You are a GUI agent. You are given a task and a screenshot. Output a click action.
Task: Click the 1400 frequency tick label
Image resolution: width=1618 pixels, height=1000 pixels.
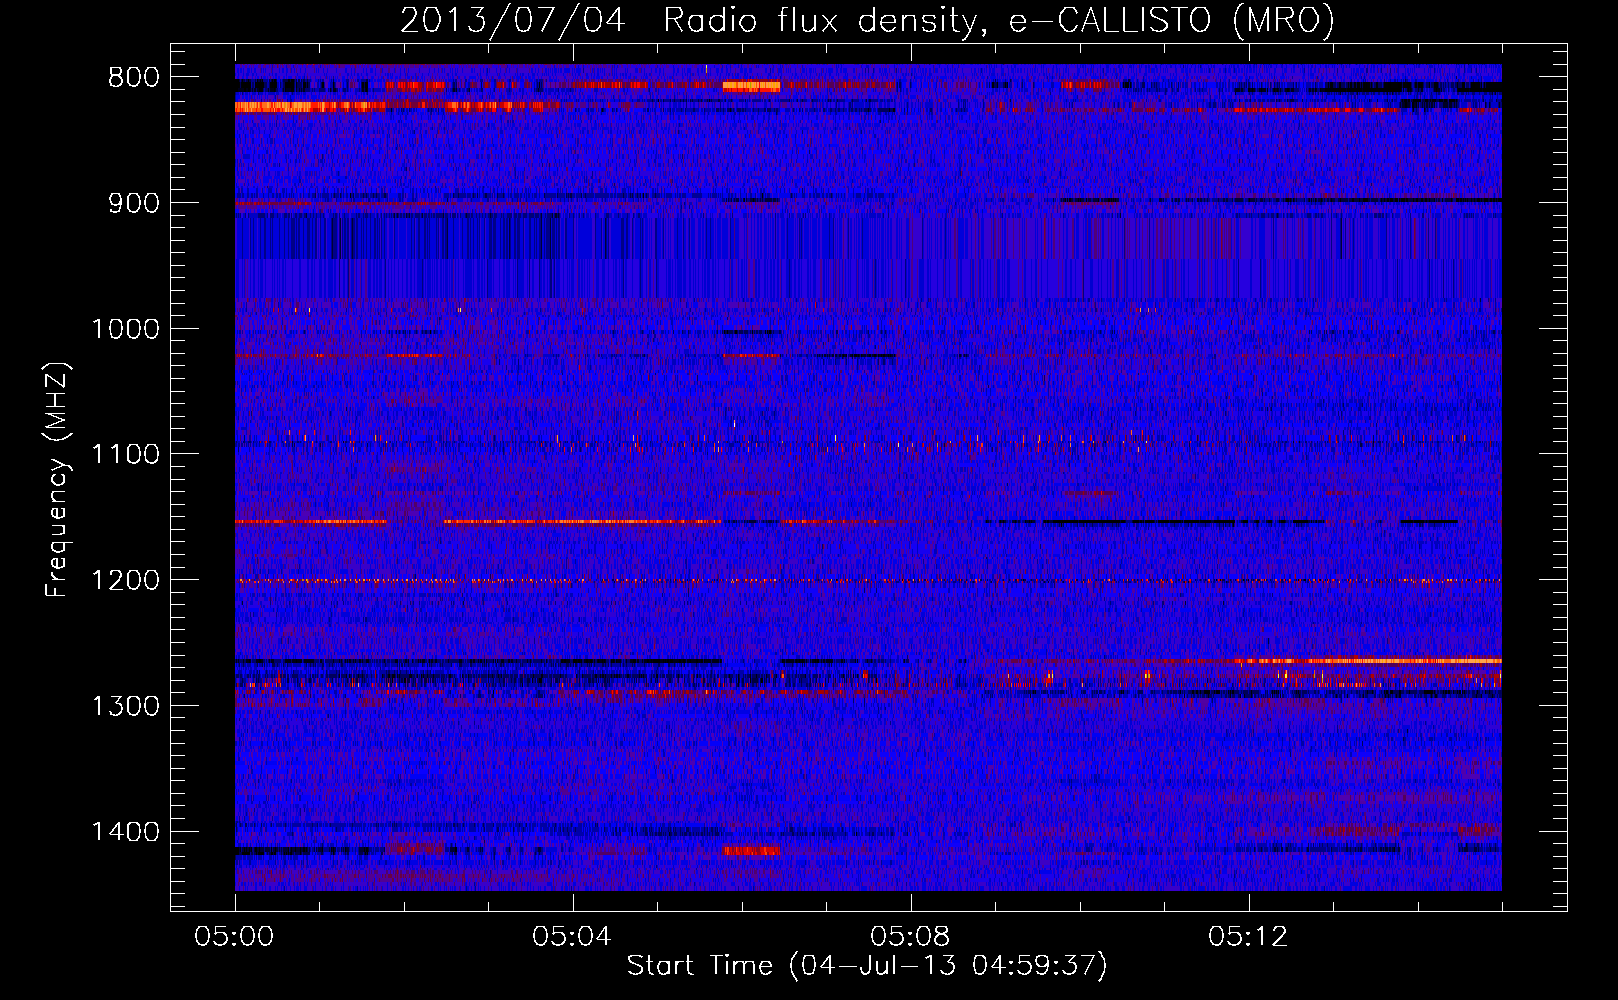click(125, 832)
